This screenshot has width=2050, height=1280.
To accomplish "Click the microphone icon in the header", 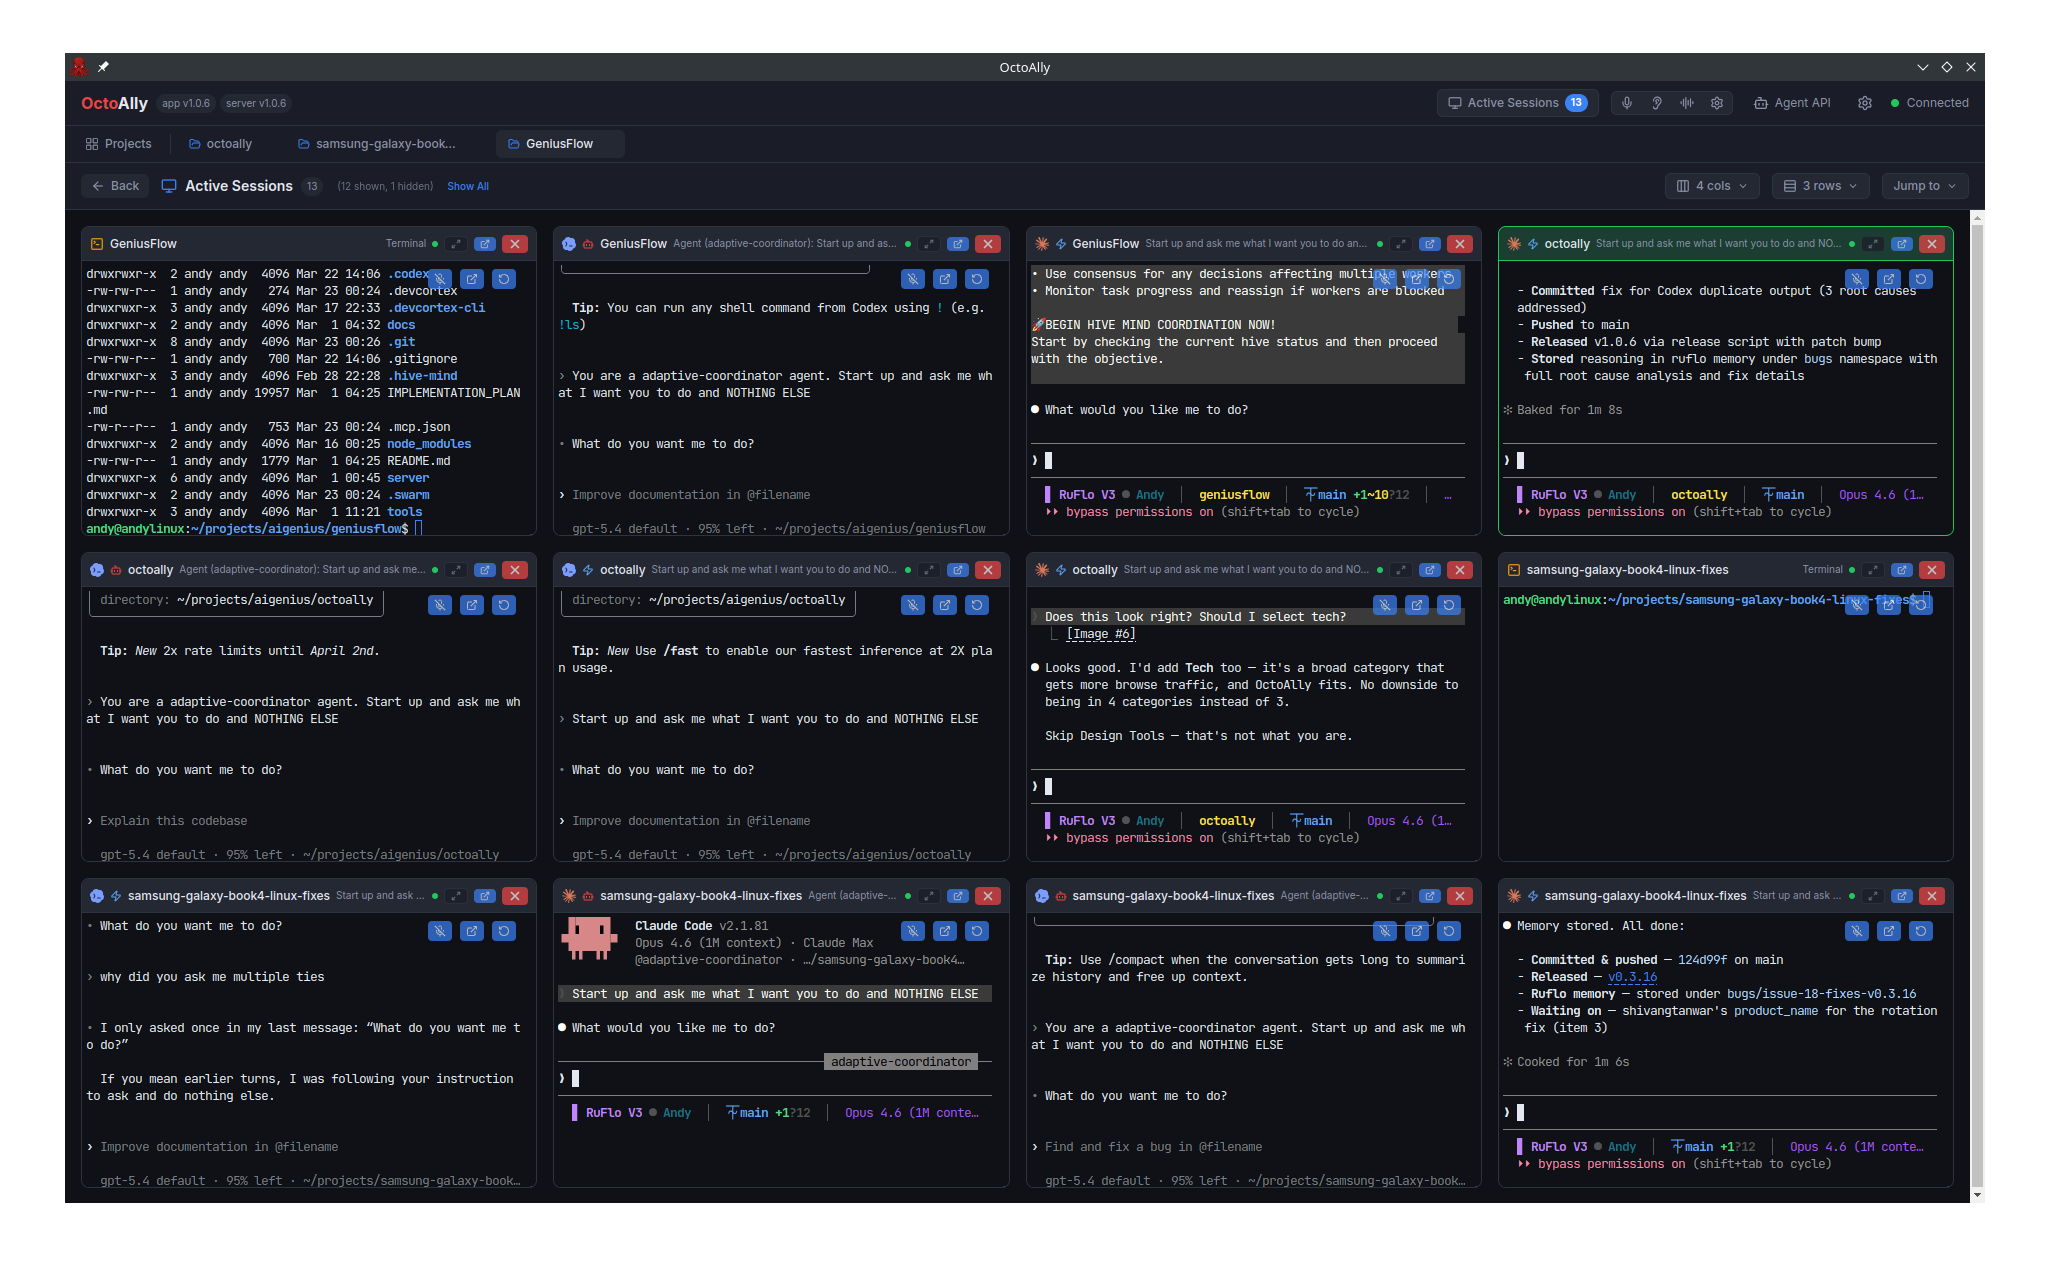I will pyautogui.click(x=1627, y=103).
